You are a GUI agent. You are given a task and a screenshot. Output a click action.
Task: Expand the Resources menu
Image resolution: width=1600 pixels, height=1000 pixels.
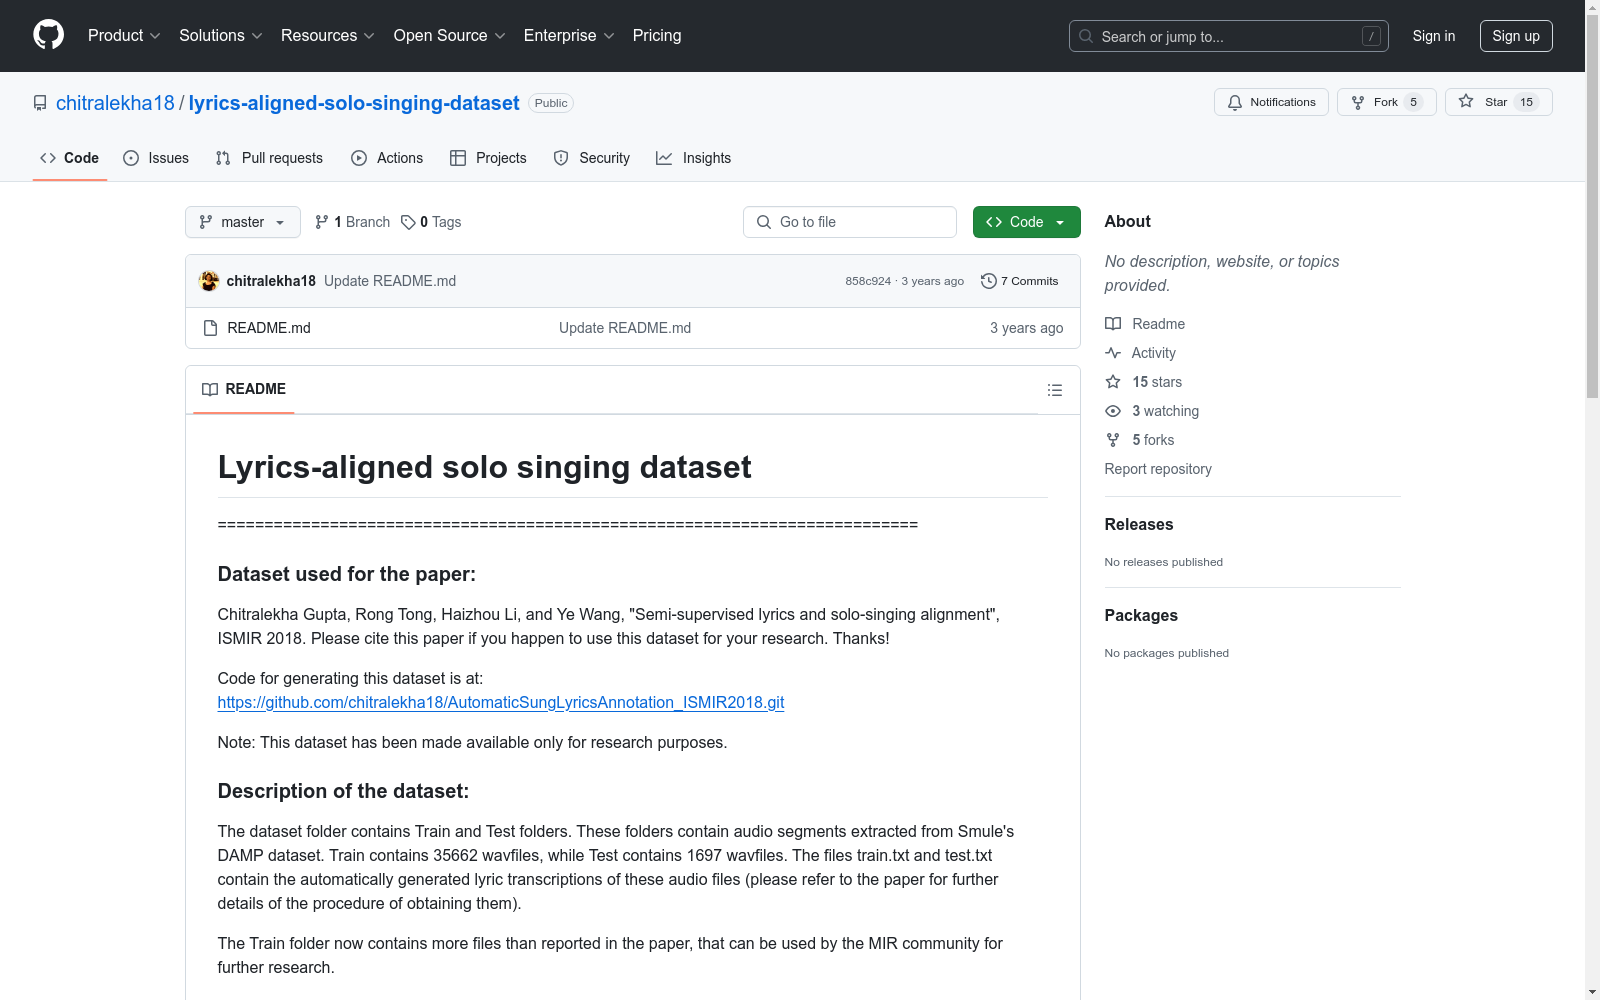327,36
